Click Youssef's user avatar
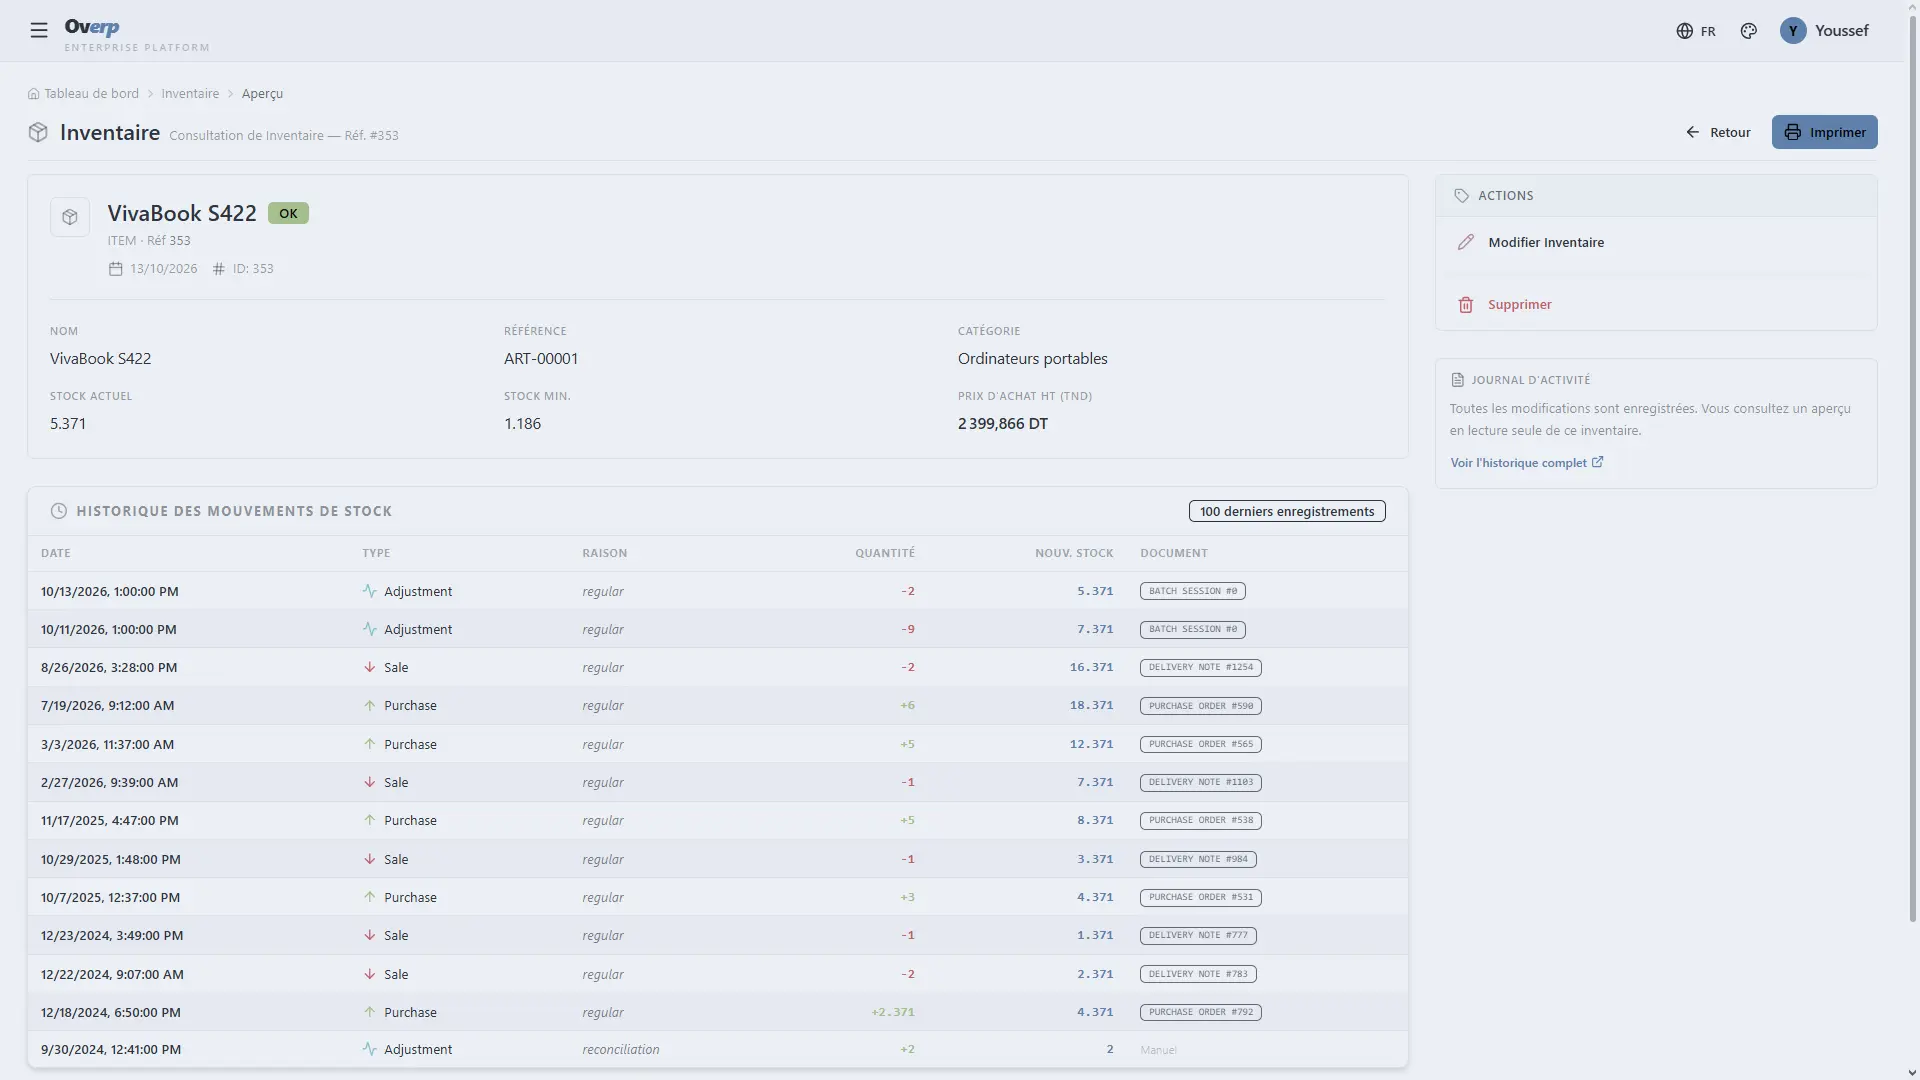This screenshot has width=1920, height=1080. pos(1792,31)
